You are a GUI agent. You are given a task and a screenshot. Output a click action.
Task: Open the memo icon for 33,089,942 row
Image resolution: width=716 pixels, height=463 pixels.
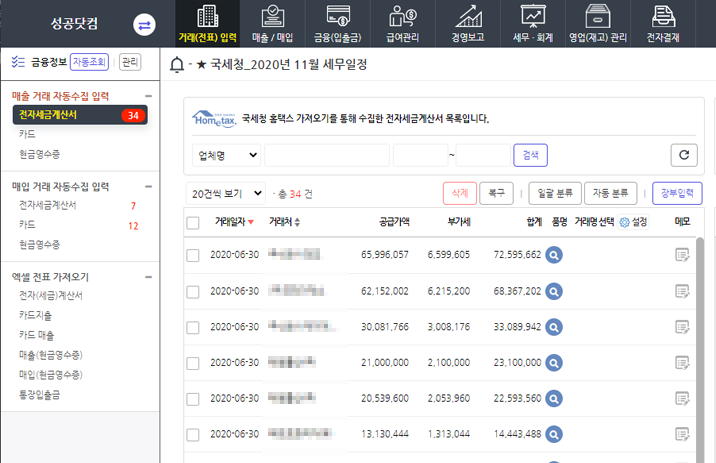click(682, 327)
